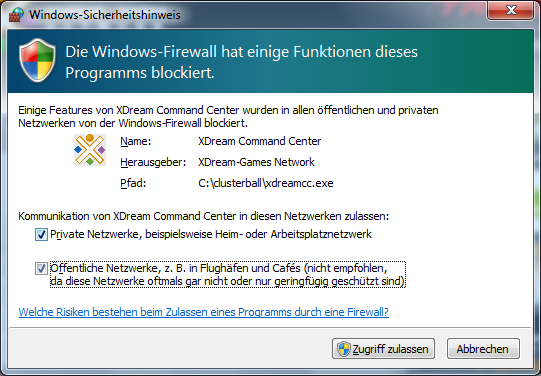Click the firewall brick icon in title bar
Image resolution: width=541 pixels, height=376 pixels.
tap(16, 14)
